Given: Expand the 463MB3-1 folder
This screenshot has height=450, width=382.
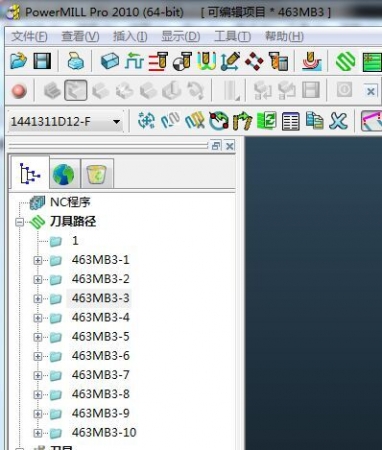Looking at the screenshot, I should pos(38,260).
